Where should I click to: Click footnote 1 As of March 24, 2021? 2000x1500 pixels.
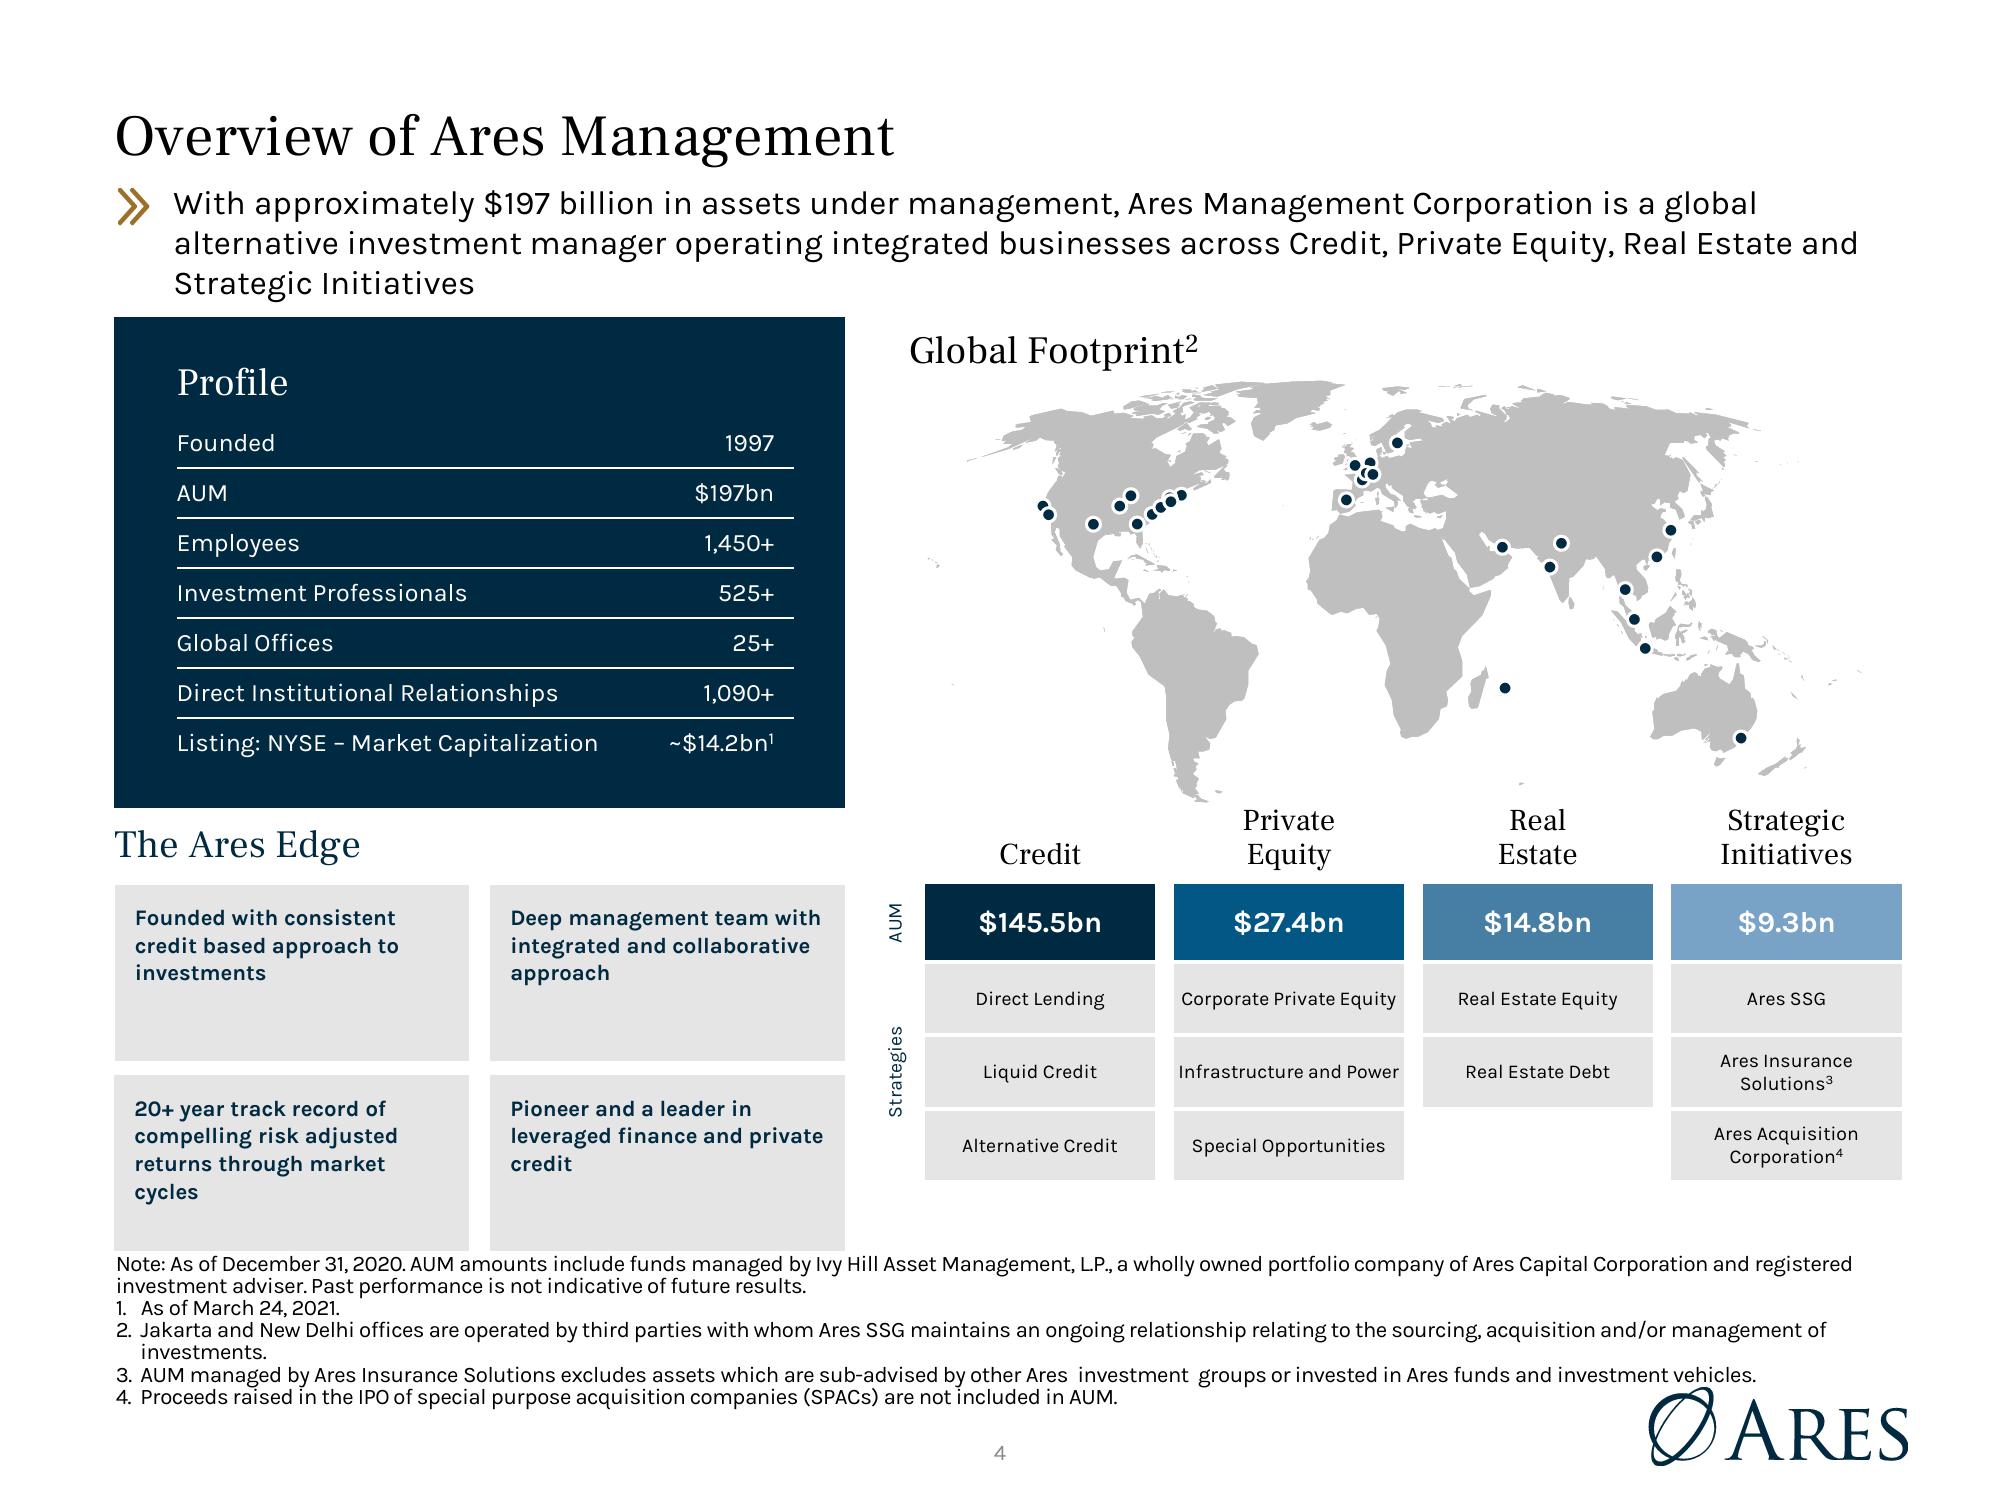pos(228,1308)
